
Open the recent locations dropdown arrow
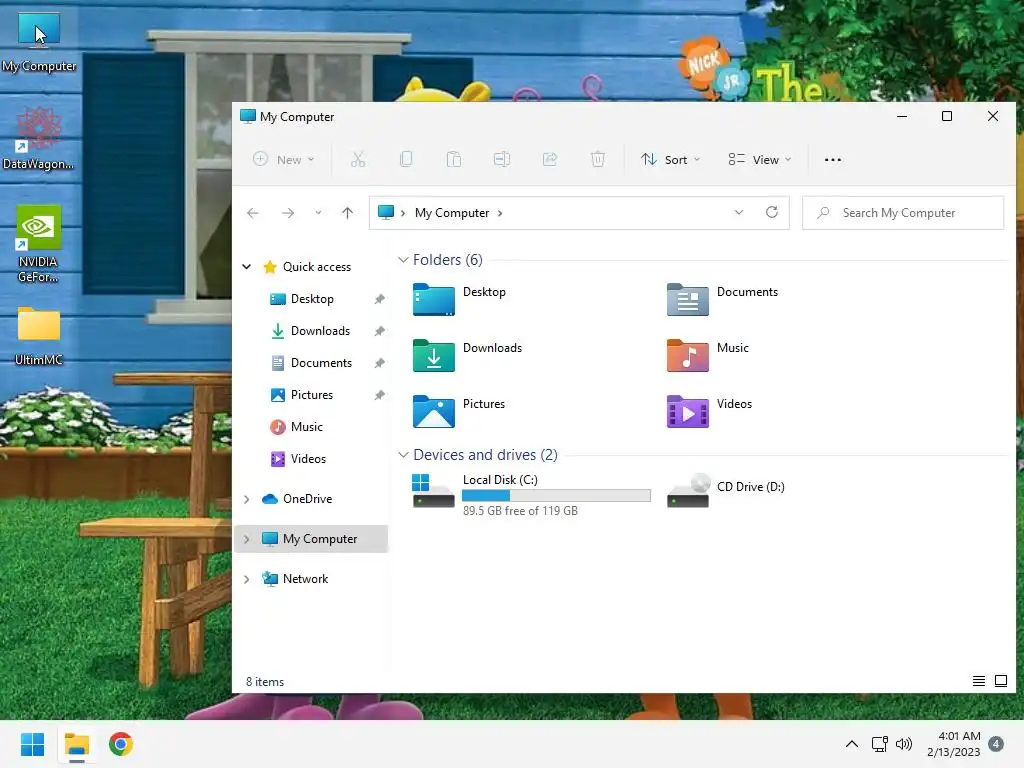[x=318, y=213]
